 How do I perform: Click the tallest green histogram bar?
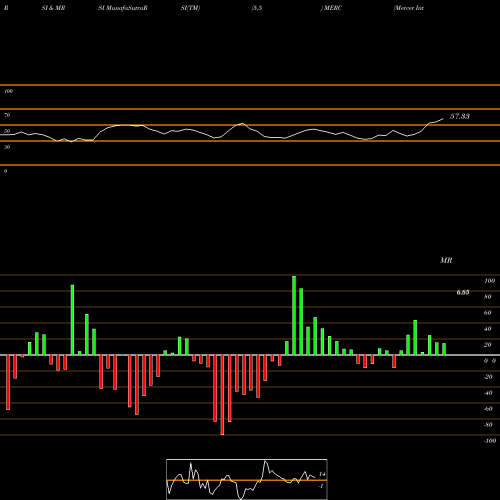pyautogui.click(x=294, y=315)
